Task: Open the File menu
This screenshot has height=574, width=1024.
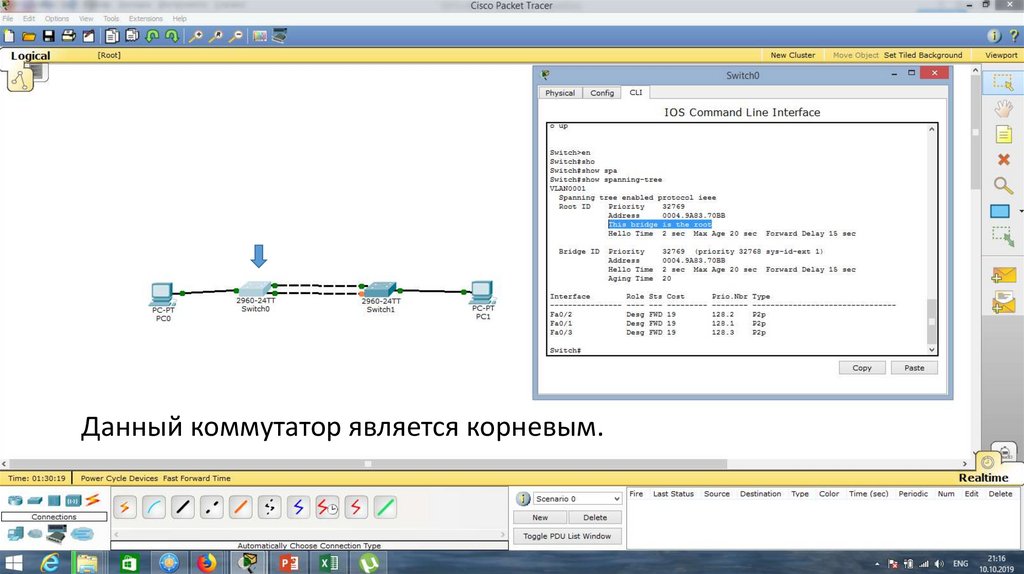Action: pyautogui.click(x=7, y=18)
